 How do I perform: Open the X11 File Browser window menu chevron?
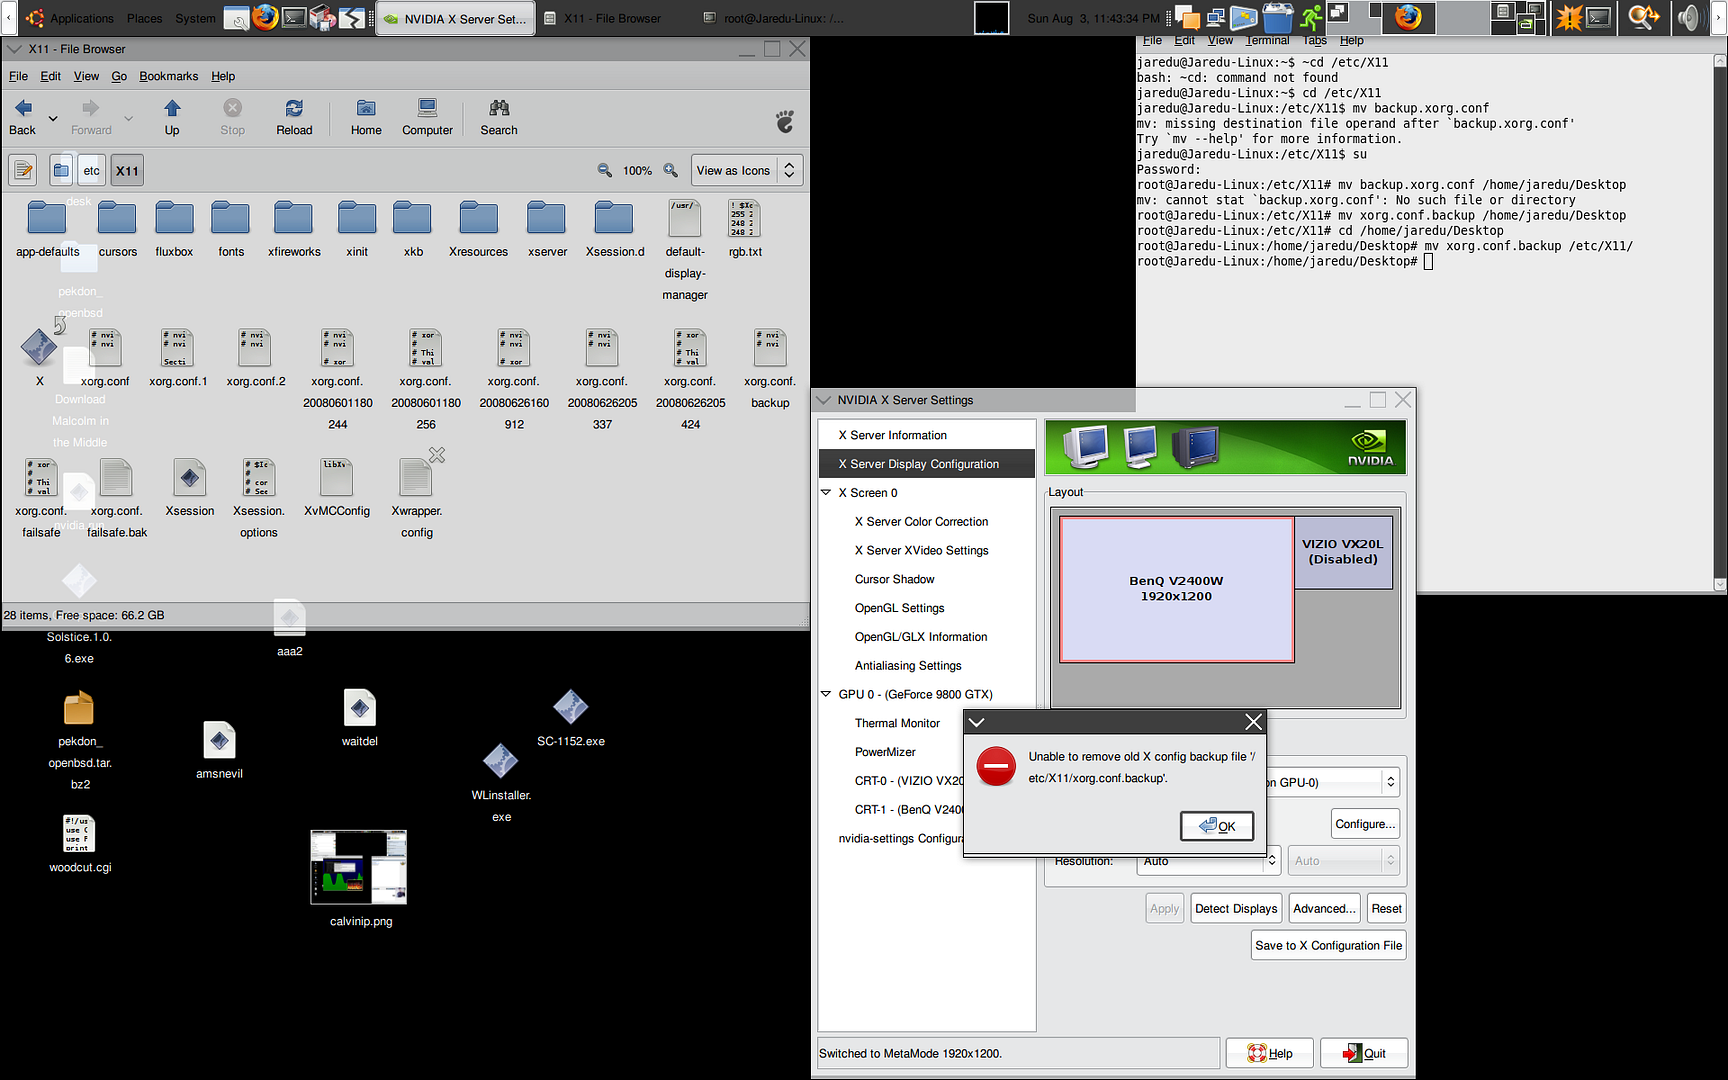coord(14,49)
